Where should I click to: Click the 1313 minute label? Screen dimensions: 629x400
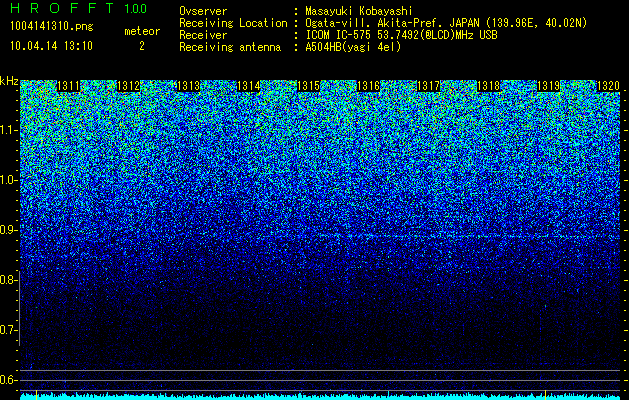pyautogui.click(x=188, y=86)
